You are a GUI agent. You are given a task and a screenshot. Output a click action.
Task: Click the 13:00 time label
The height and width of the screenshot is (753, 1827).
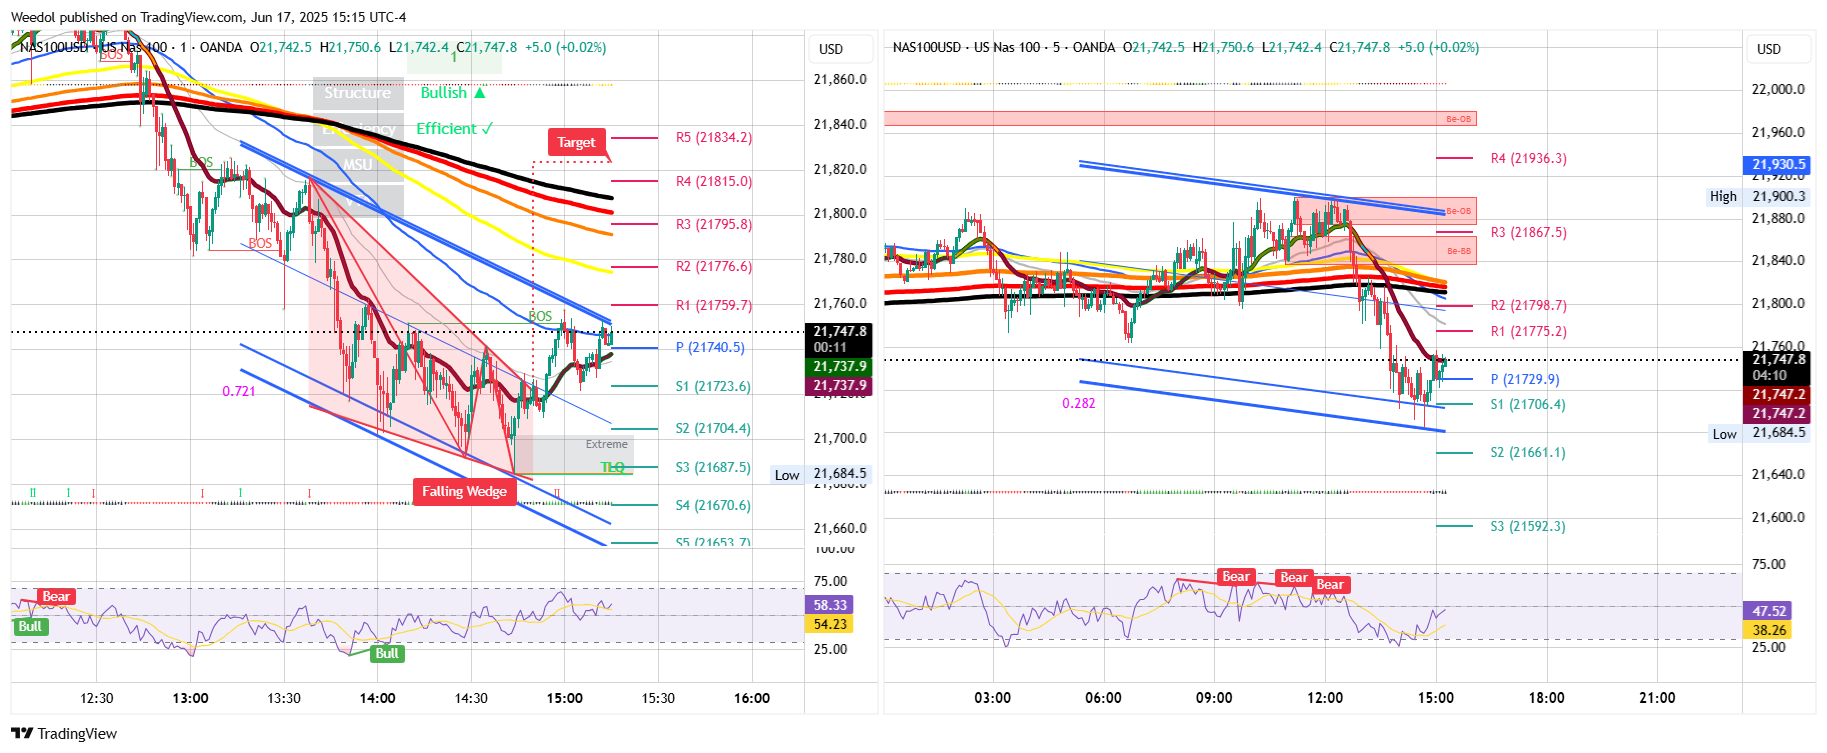[x=190, y=698]
